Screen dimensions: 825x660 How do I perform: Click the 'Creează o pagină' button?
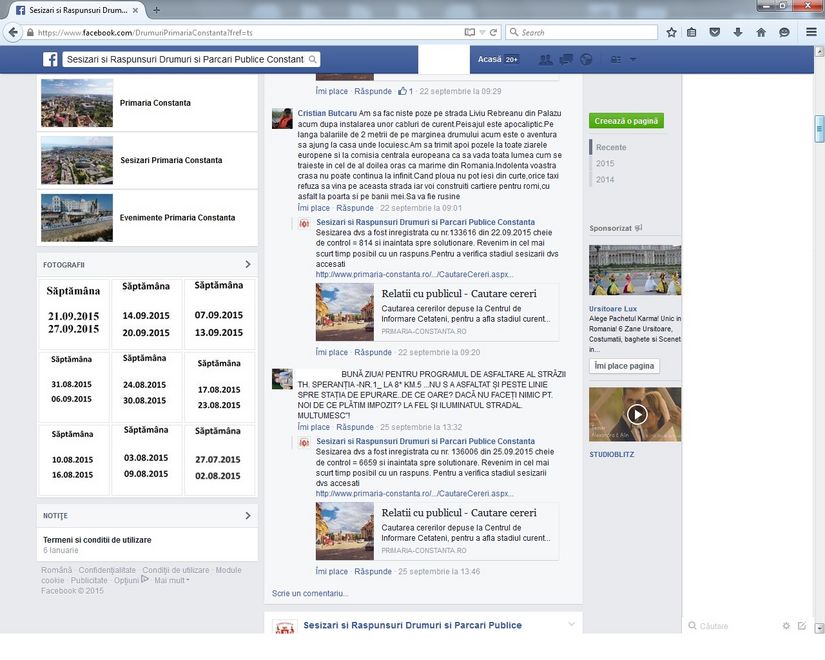coord(627,121)
